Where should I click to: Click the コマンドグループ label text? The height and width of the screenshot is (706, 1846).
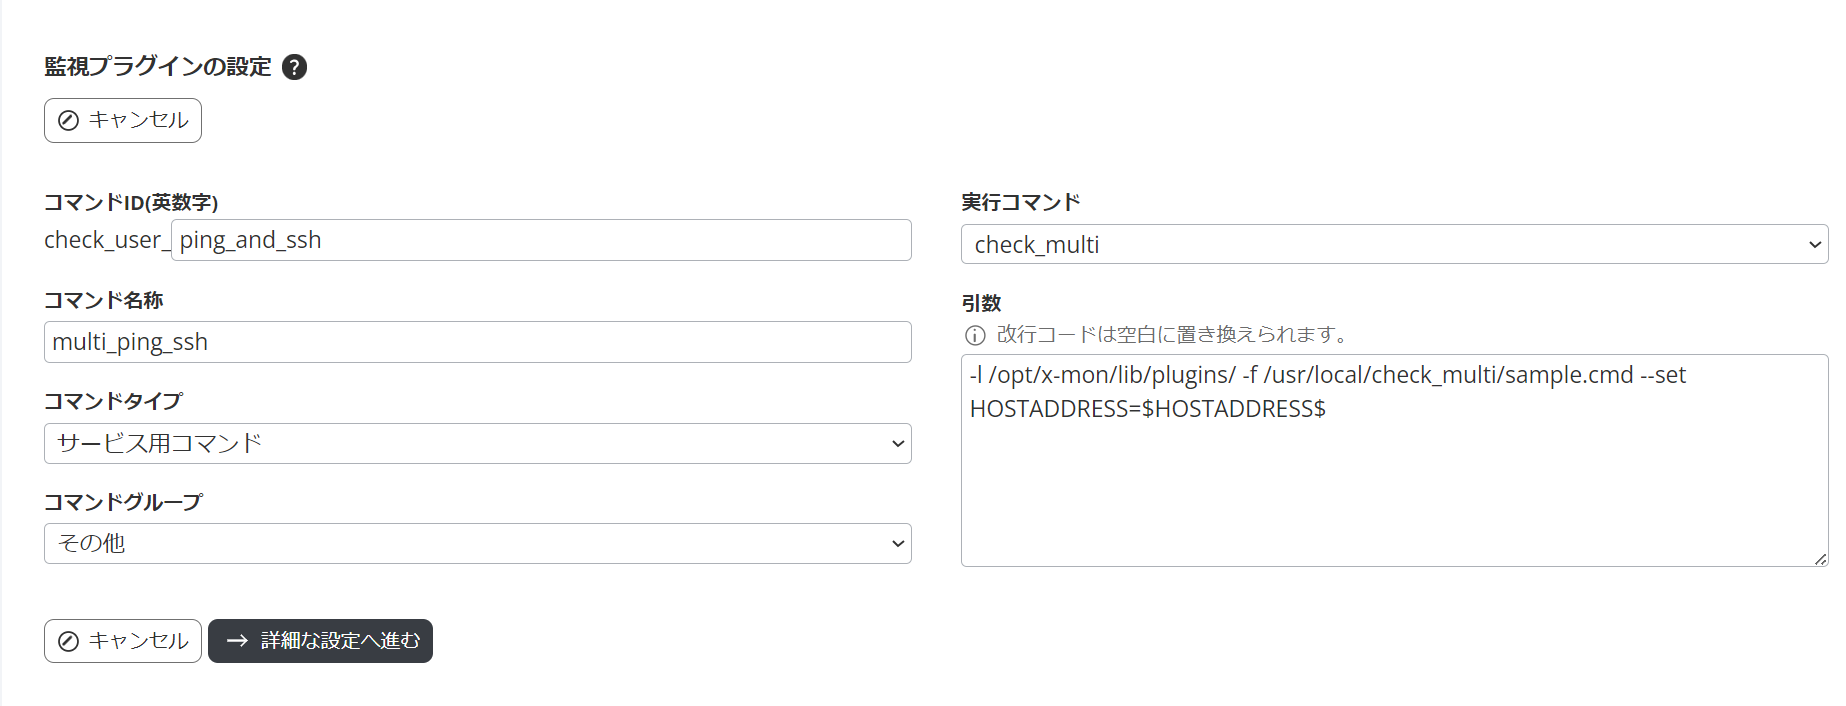(x=123, y=502)
